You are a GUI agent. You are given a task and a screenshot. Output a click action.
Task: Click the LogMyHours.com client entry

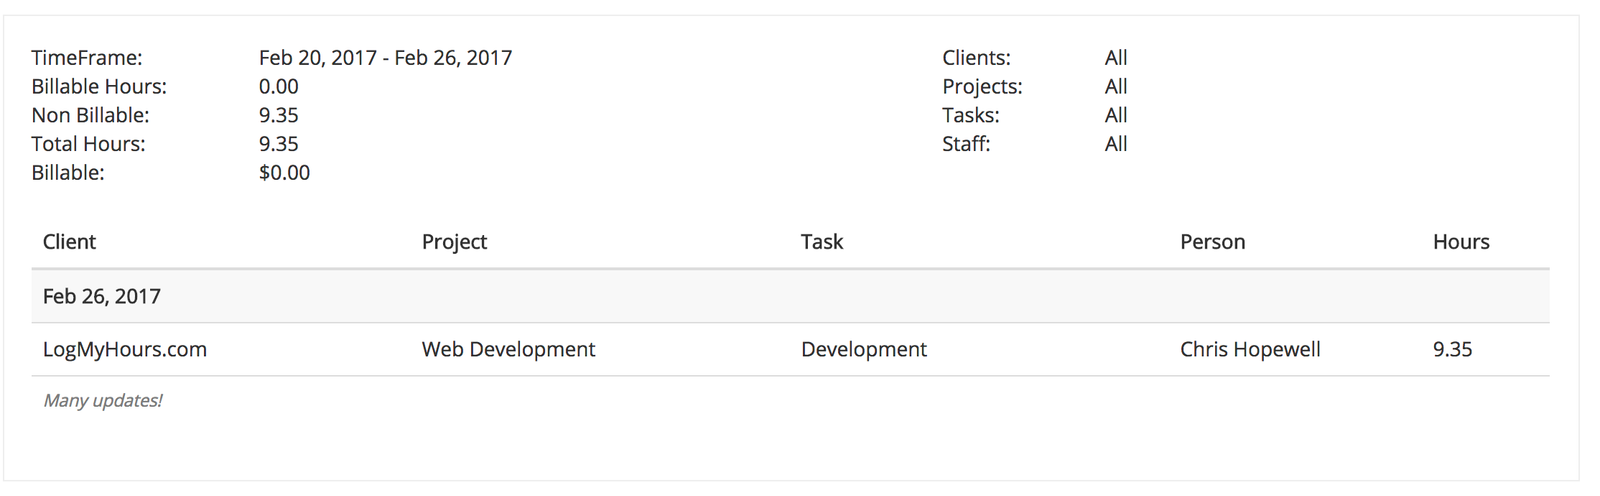[x=125, y=349]
